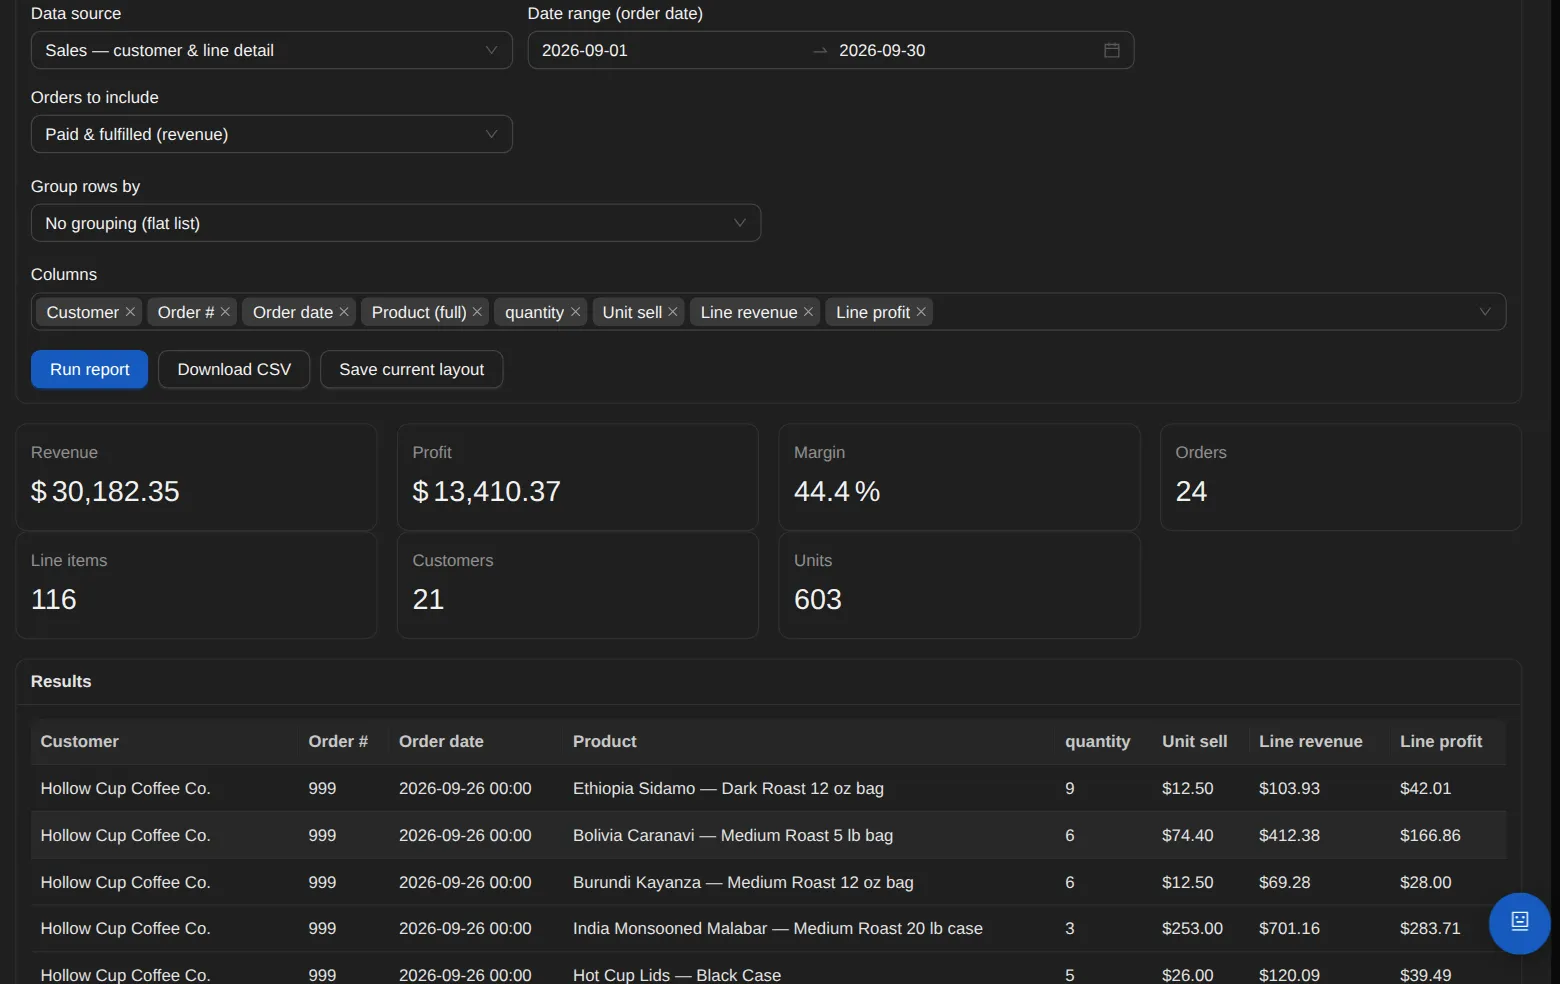This screenshot has width=1560, height=984.
Task: Expand the Columns selector arrow
Action: [x=1485, y=312]
